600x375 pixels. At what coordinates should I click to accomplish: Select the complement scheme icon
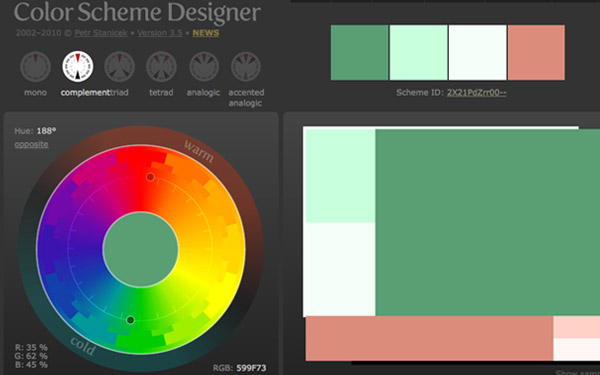pyautogui.click(x=78, y=67)
